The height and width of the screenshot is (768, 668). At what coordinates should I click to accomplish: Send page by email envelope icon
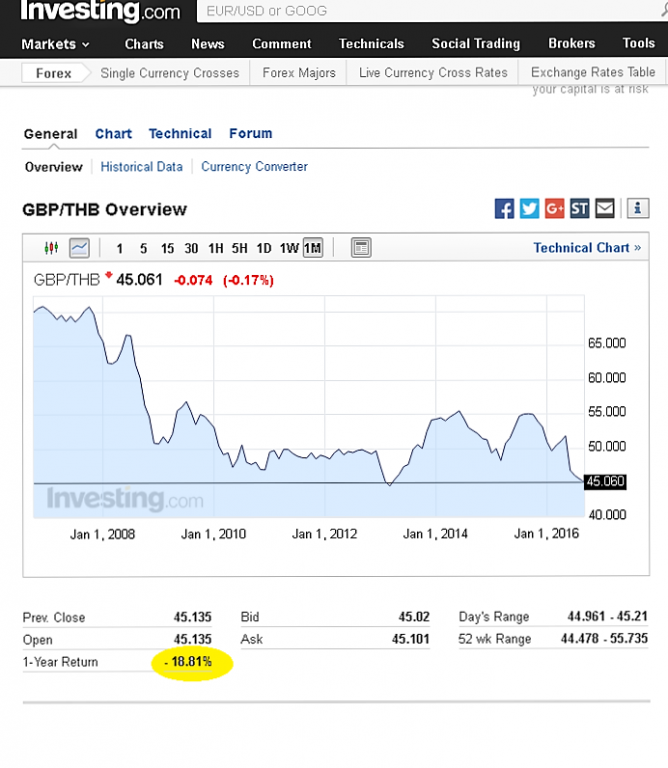coord(605,208)
